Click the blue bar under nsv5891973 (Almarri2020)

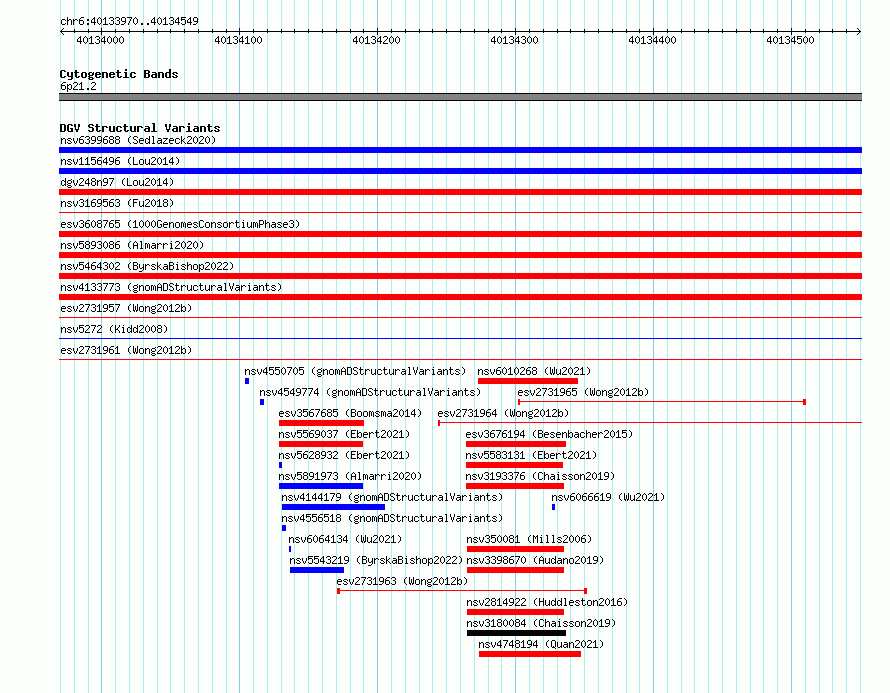(321, 486)
